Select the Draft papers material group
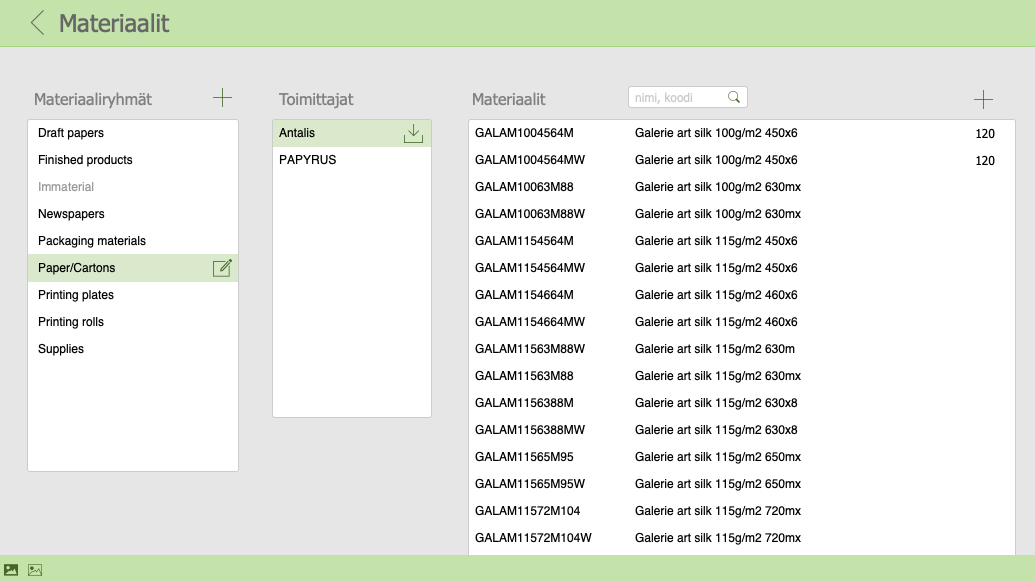This screenshot has width=1035, height=581. click(71, 133)
